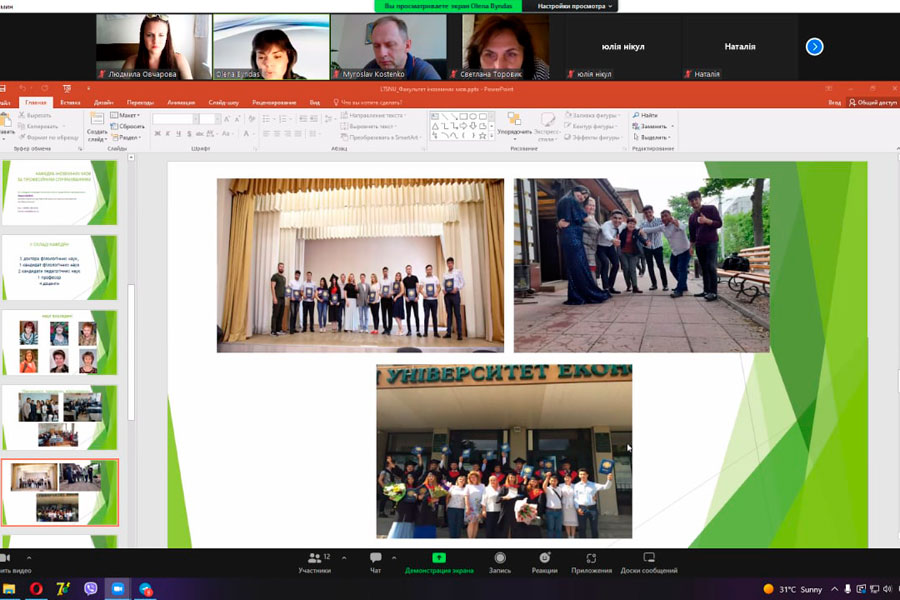The image size is (900, 600).
Task: Open Viber from the Windows taskbar
Action: point(91,589)
